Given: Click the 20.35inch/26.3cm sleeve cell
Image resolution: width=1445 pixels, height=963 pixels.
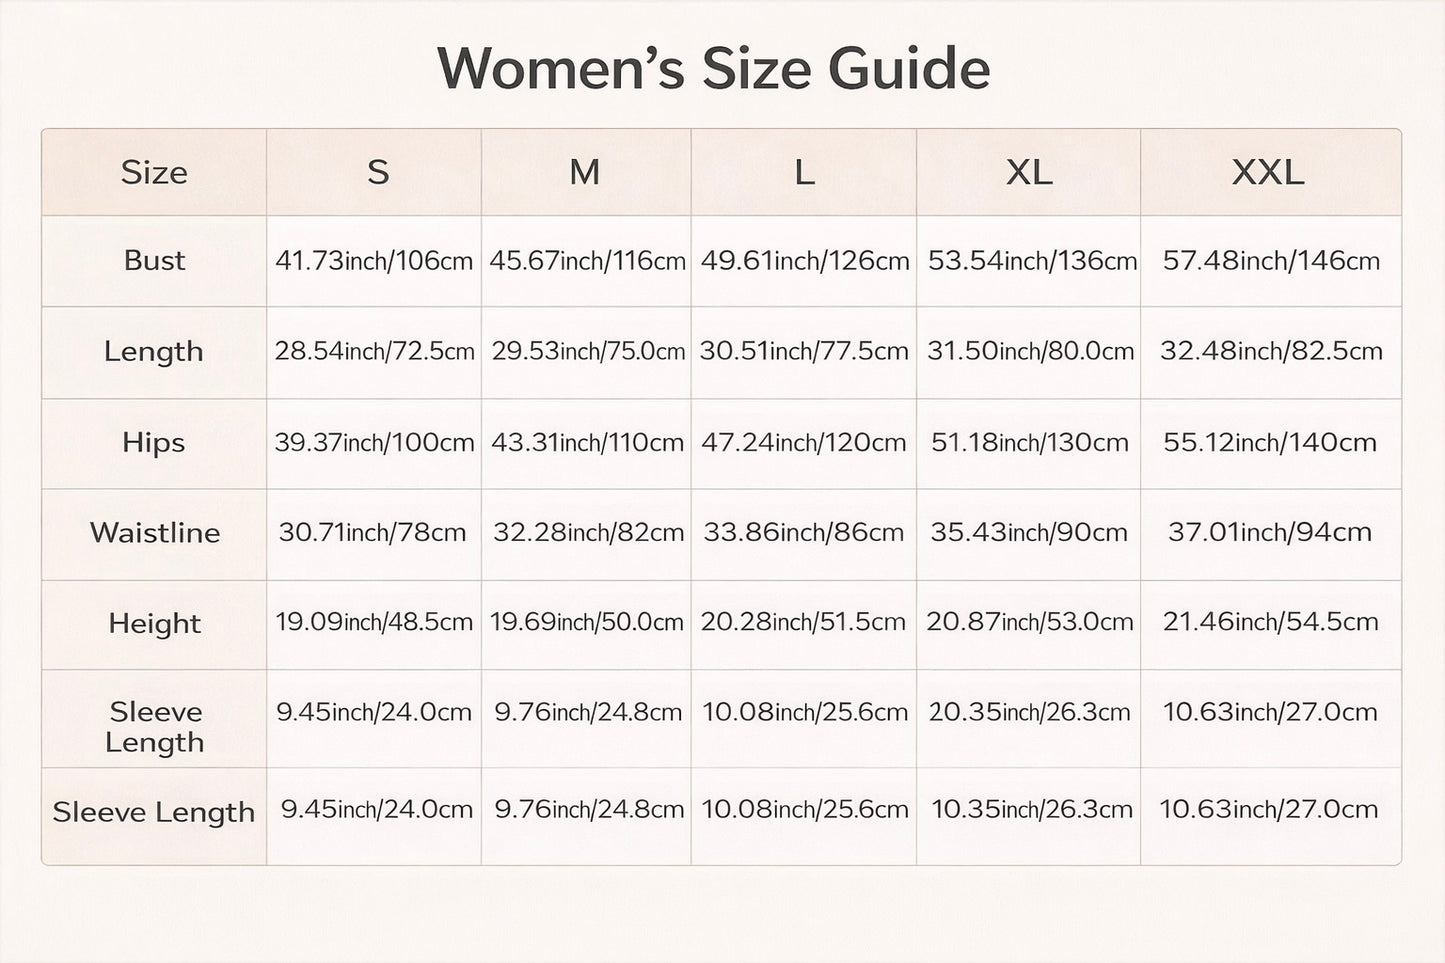Looking at the screenshot, I should point(1030,712).
